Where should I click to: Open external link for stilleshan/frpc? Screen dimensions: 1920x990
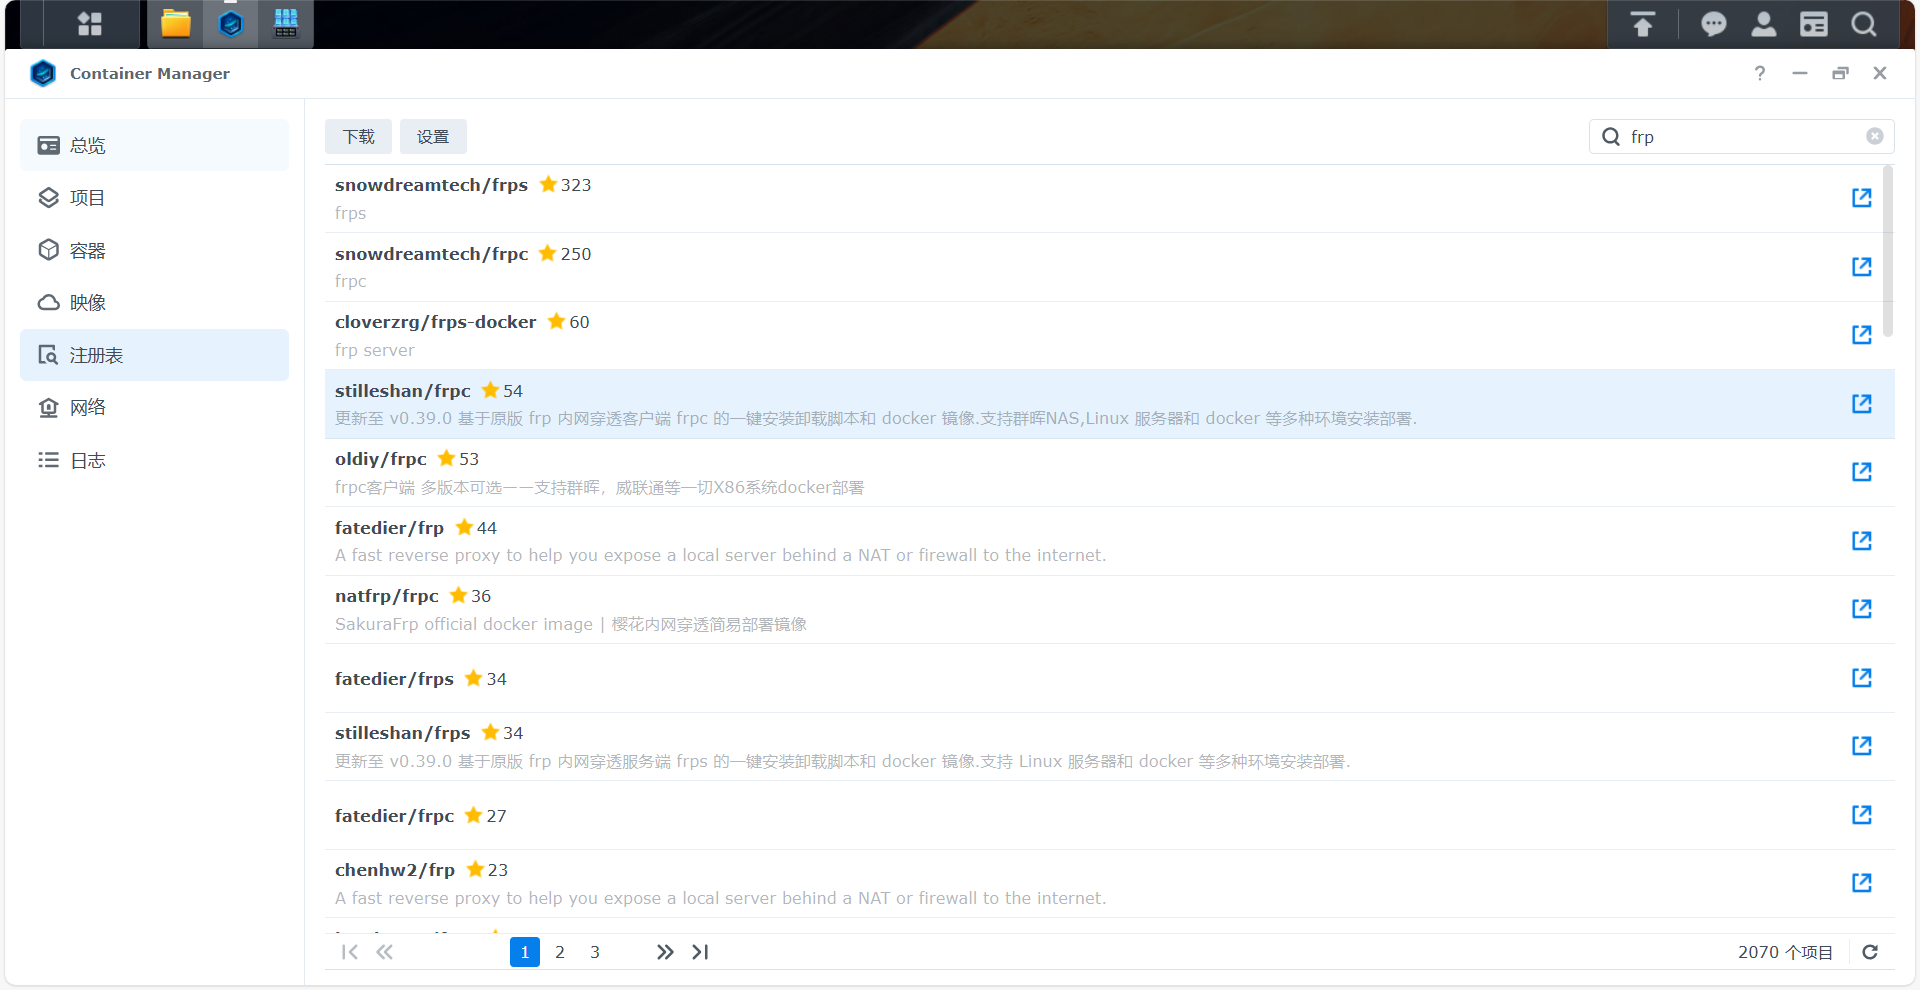(1861, 404)
